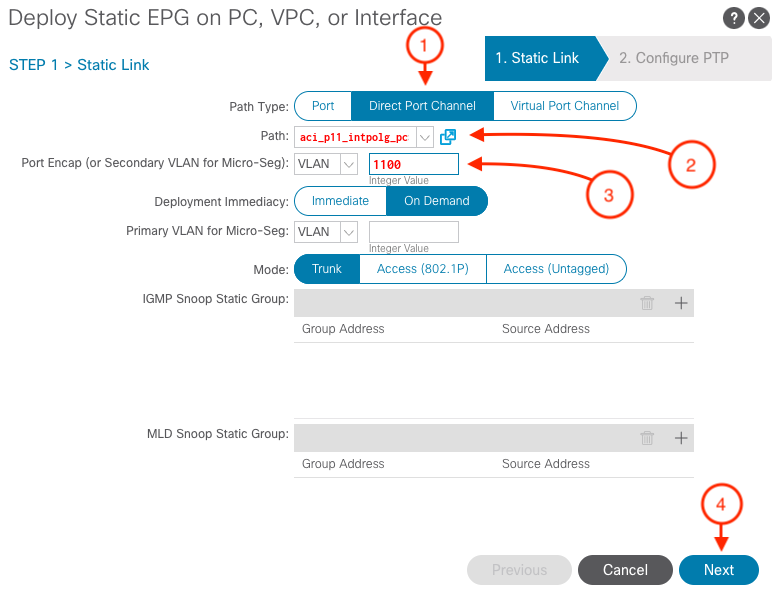Choose Virtual Port Channel path type
The width and height of the screenshot is (781, 596).
pos(564,106)
